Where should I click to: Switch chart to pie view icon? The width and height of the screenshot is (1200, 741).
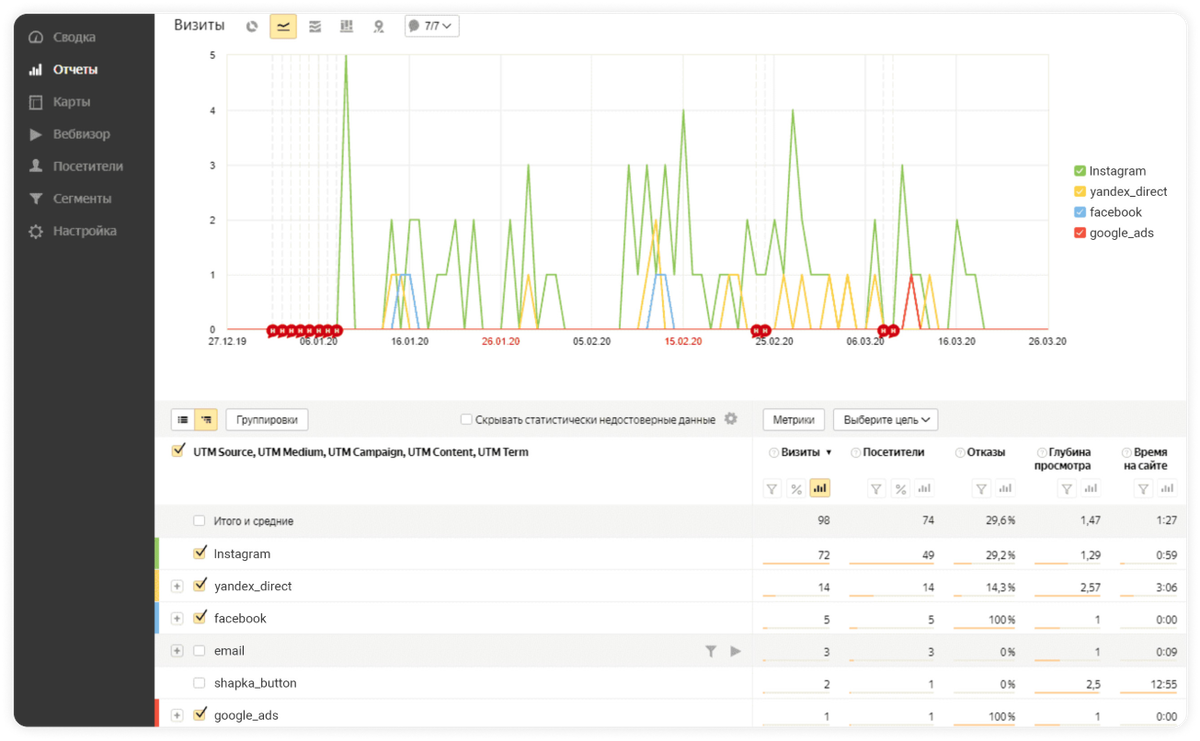pos(252,27)
